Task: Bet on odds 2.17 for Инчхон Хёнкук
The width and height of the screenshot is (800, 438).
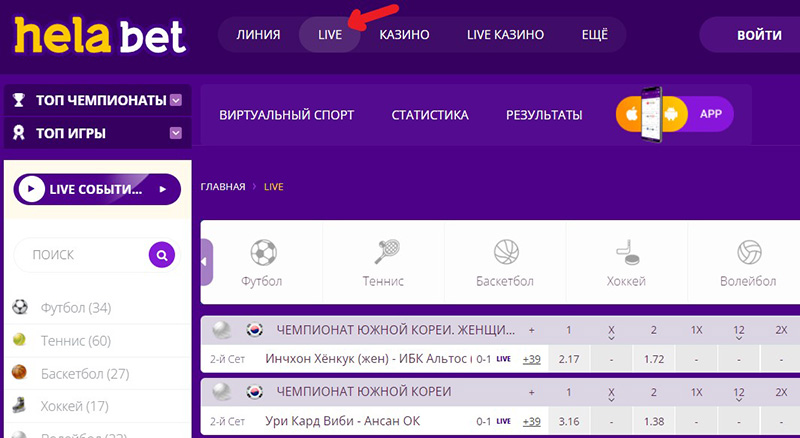Action: coord(569,359)
